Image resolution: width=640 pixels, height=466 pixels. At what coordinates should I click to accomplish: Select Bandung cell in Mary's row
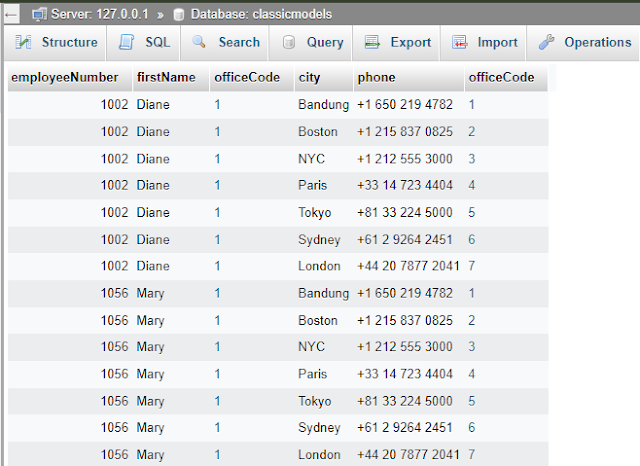(323, 293)
